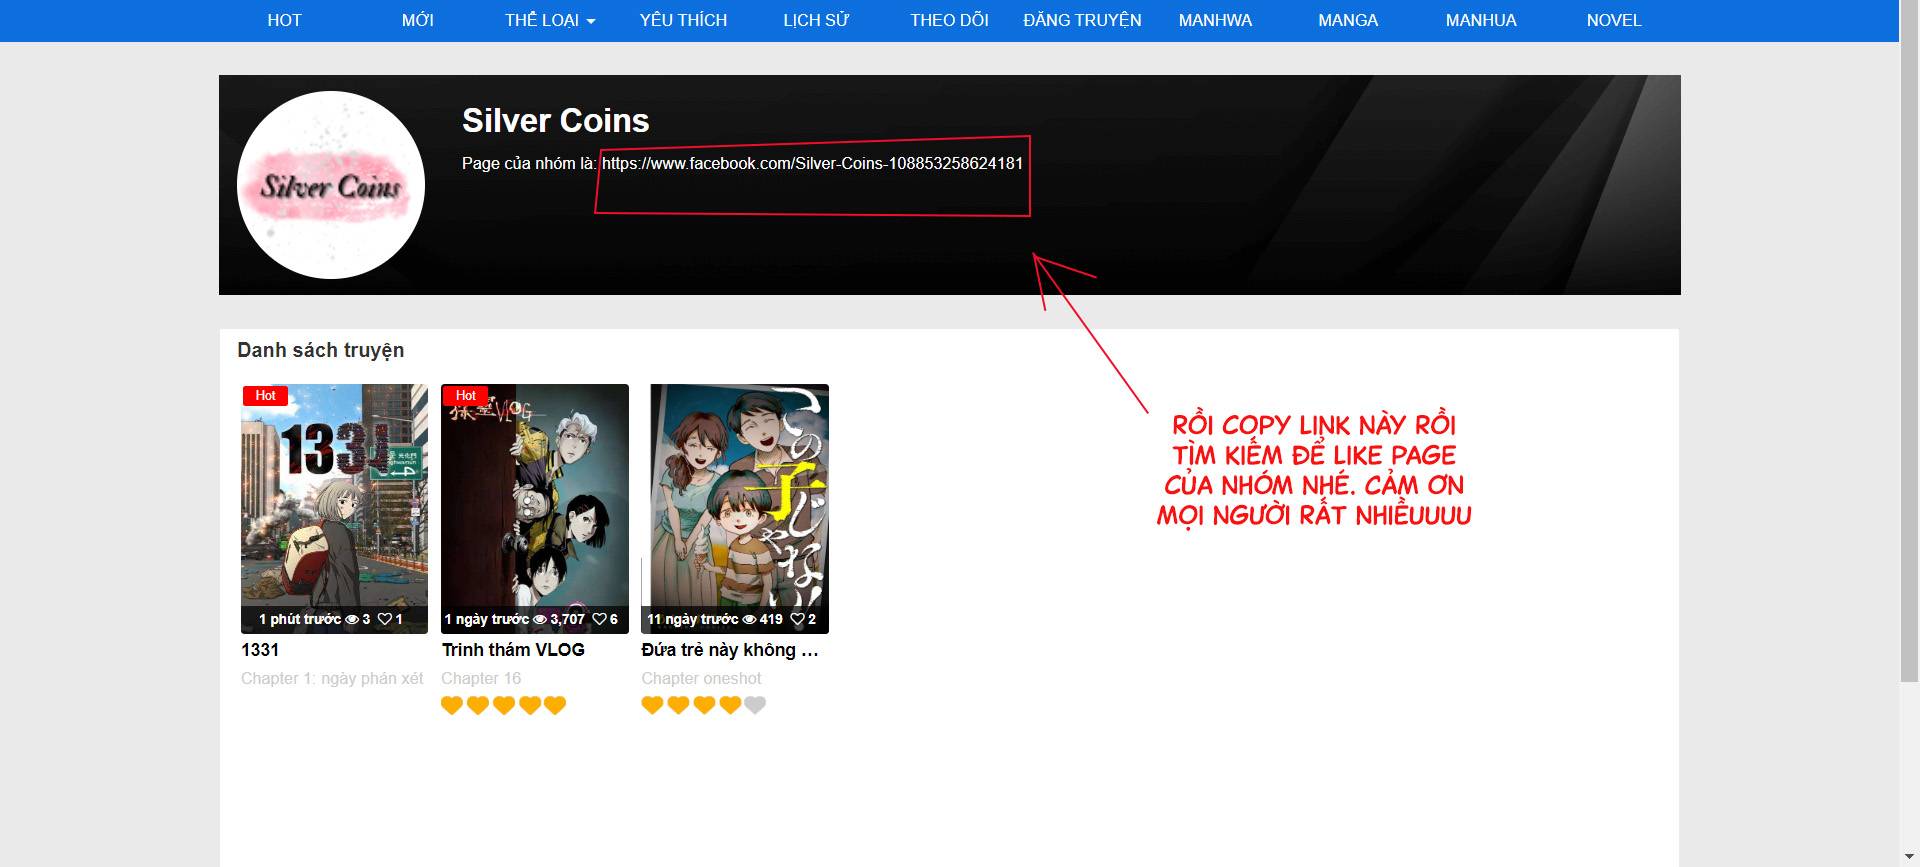Click the Silver Coins round avatar logo
The image size is (1920, 867).
tap(331, 185)
